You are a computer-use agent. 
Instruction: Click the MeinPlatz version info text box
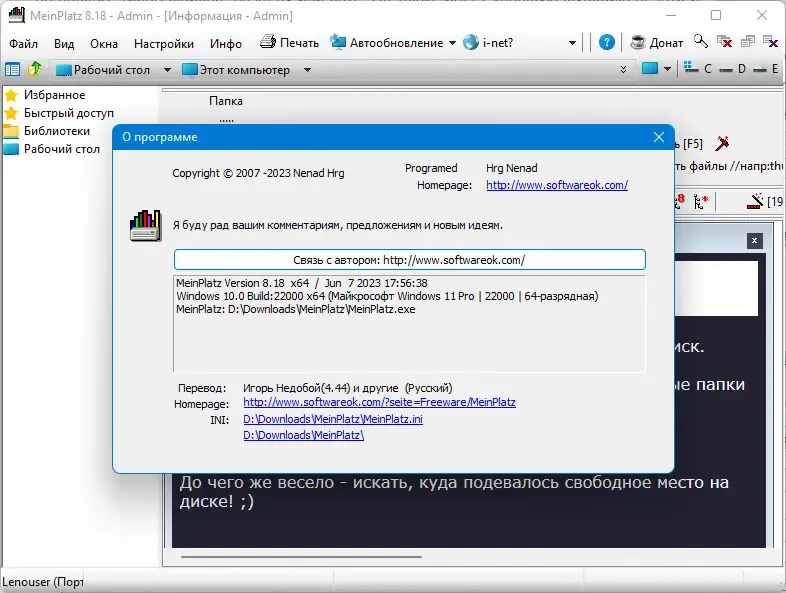(409, 323)
